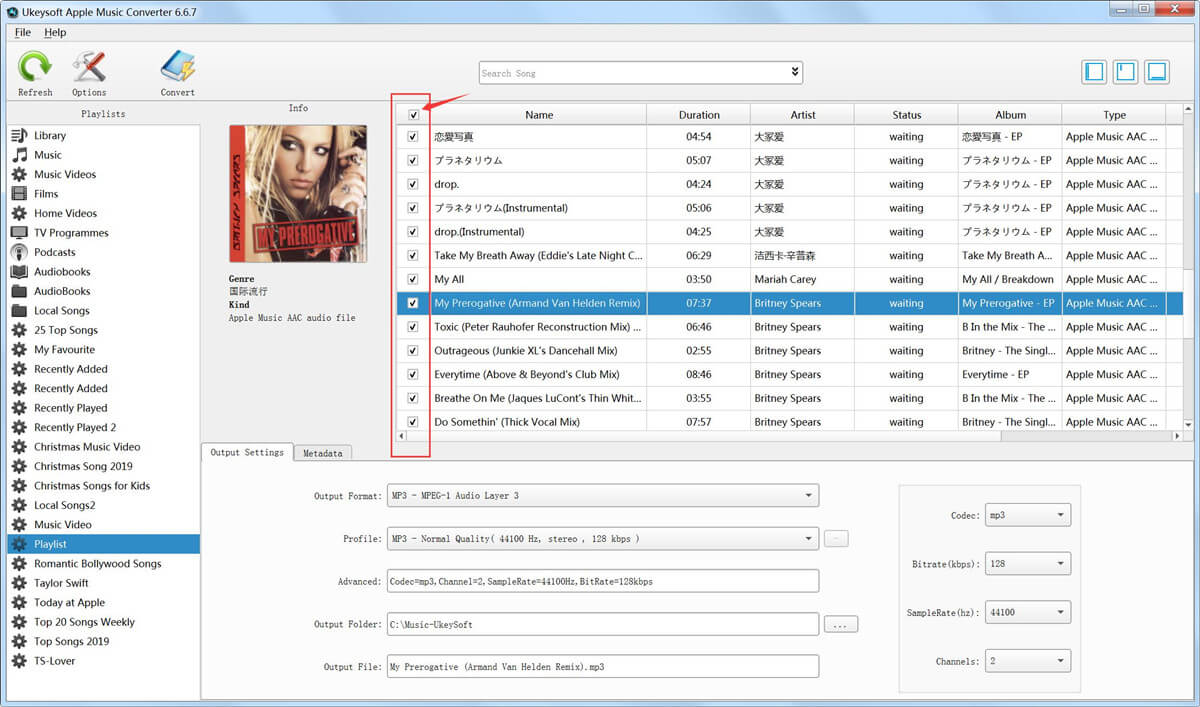Uncheck the Outrageous (Junkie XL) checkbox
The image size is (1200, 707).
[413, 351]
